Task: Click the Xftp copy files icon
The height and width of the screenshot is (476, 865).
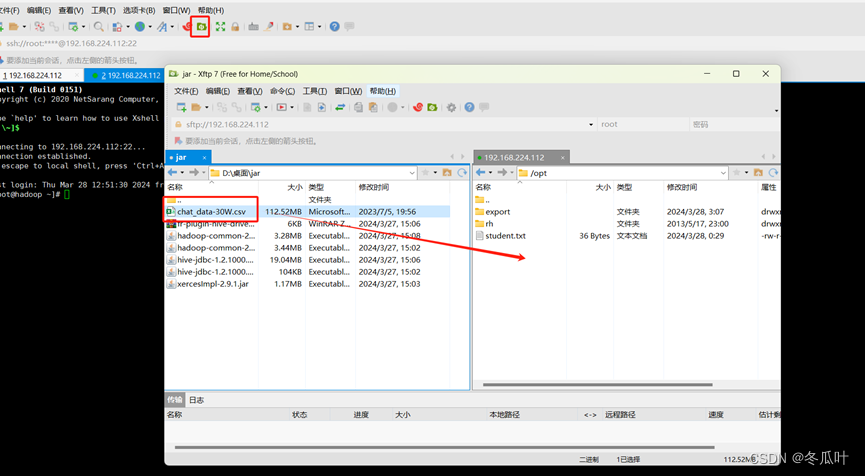Action: pyautogui.click(x=359, y=107)
